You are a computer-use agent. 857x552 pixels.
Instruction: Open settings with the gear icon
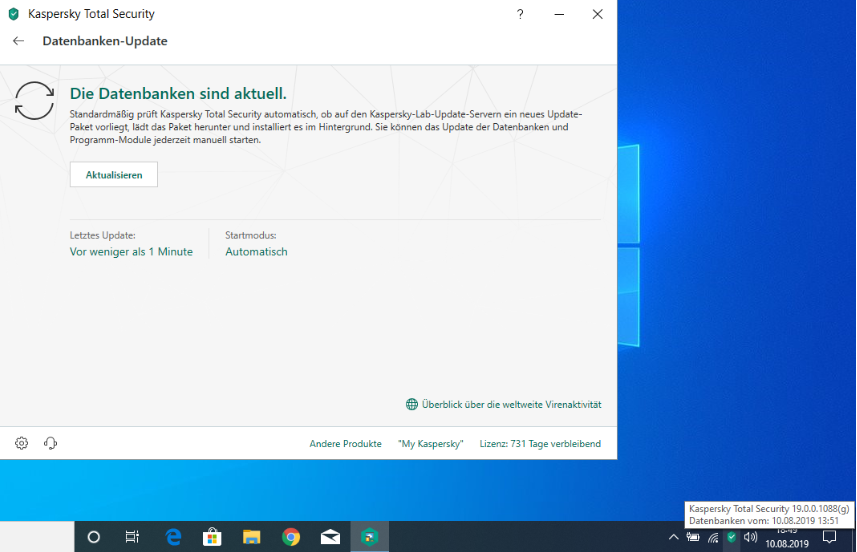pos(21,443)
